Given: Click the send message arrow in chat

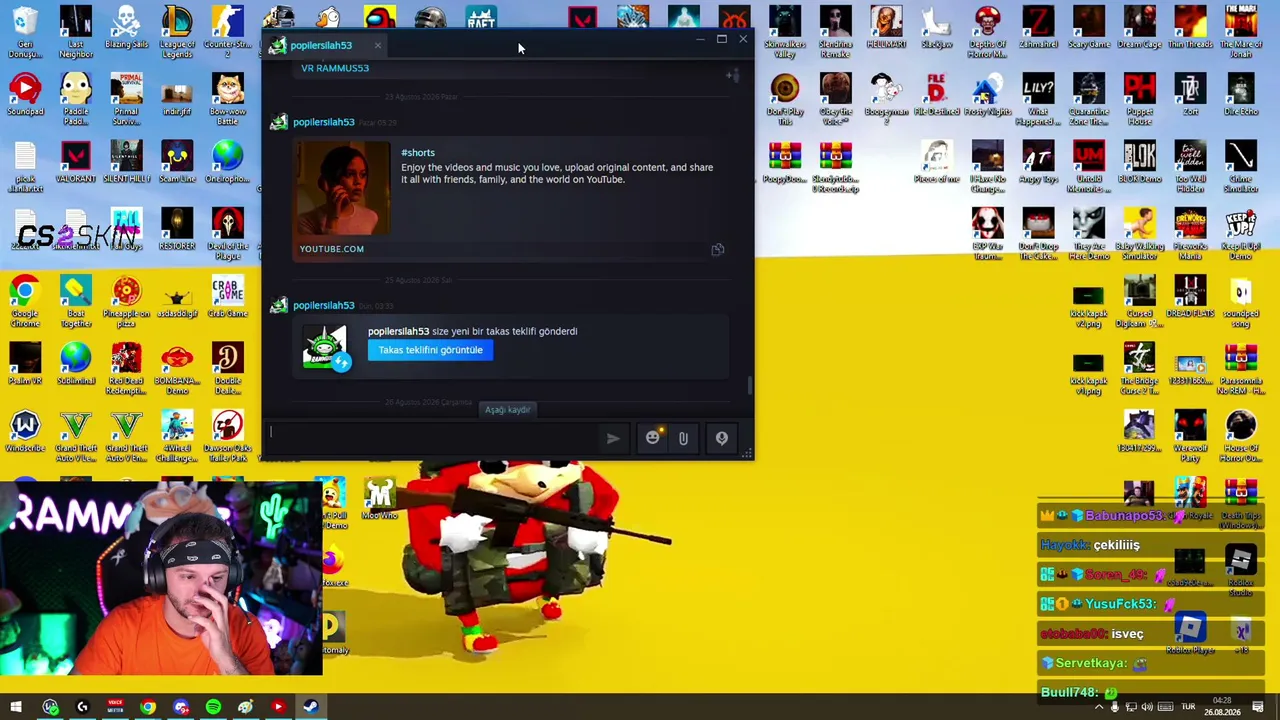Looking at the screenshot, I should 613,438.
